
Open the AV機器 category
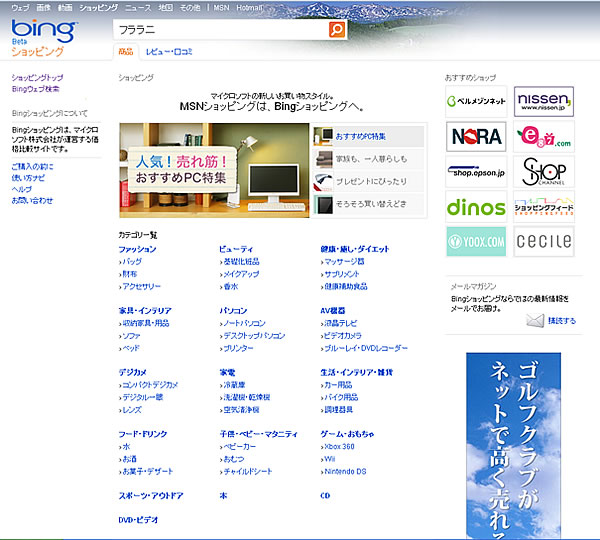pyautogui.click(x=333, y=311)
